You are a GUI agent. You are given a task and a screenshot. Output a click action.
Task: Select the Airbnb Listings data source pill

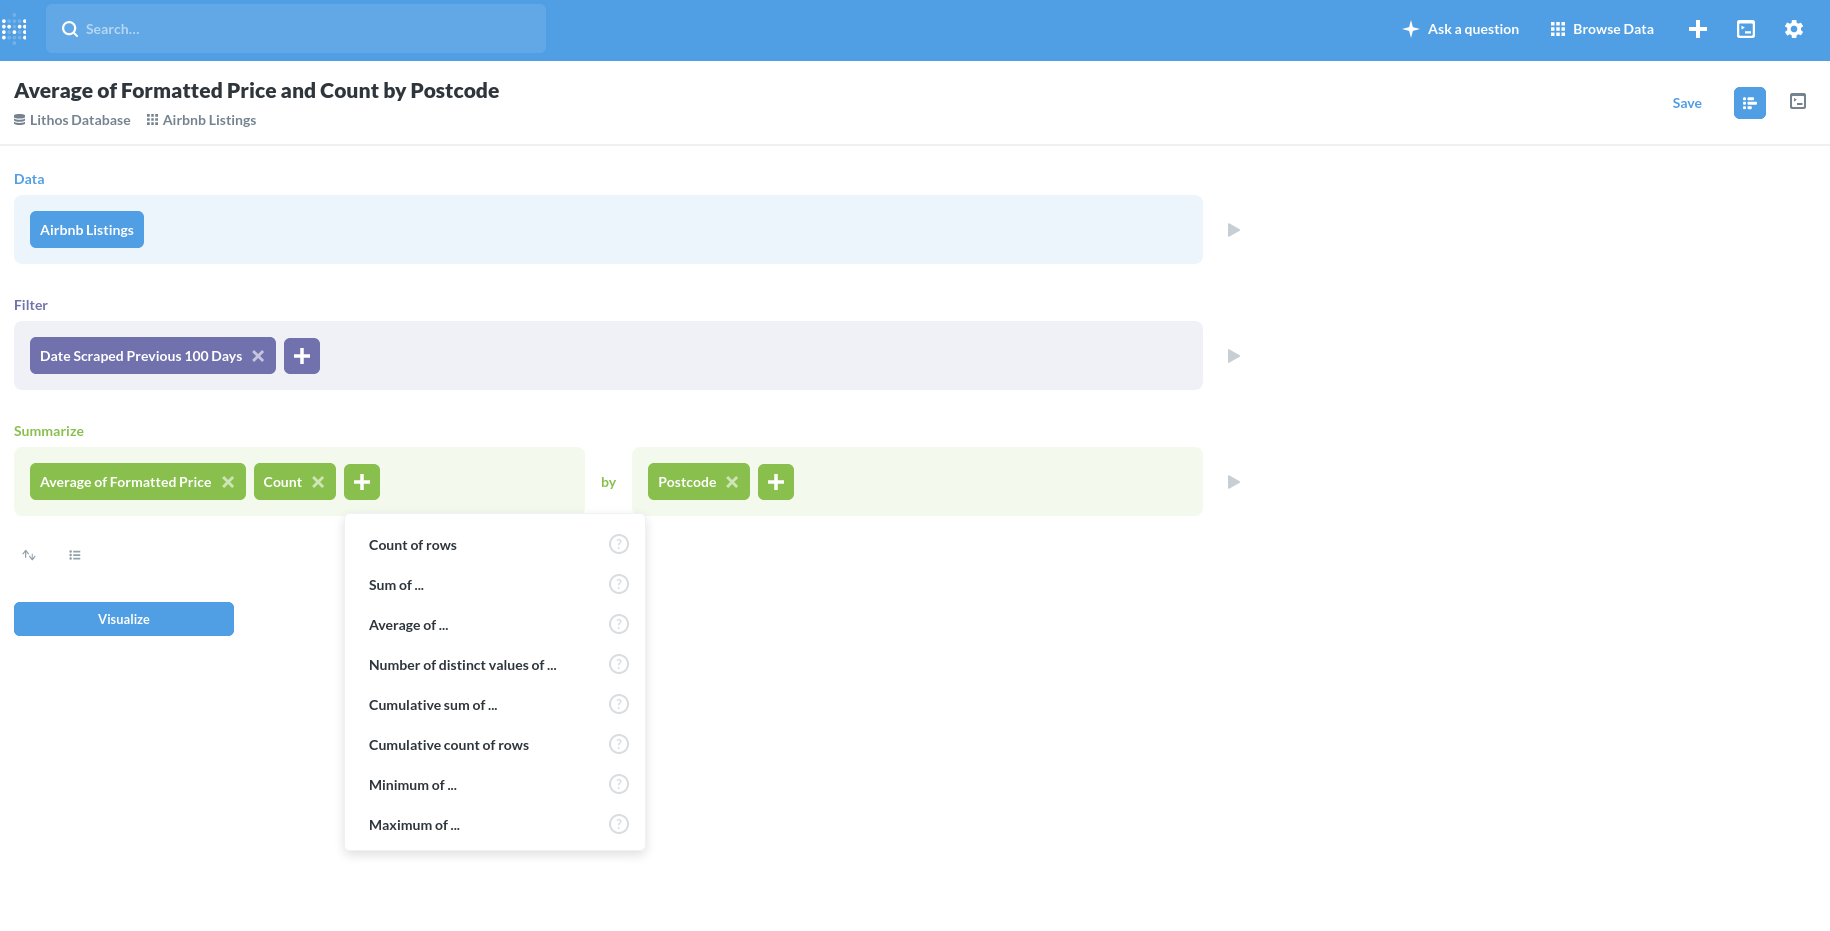click(87, 230)
